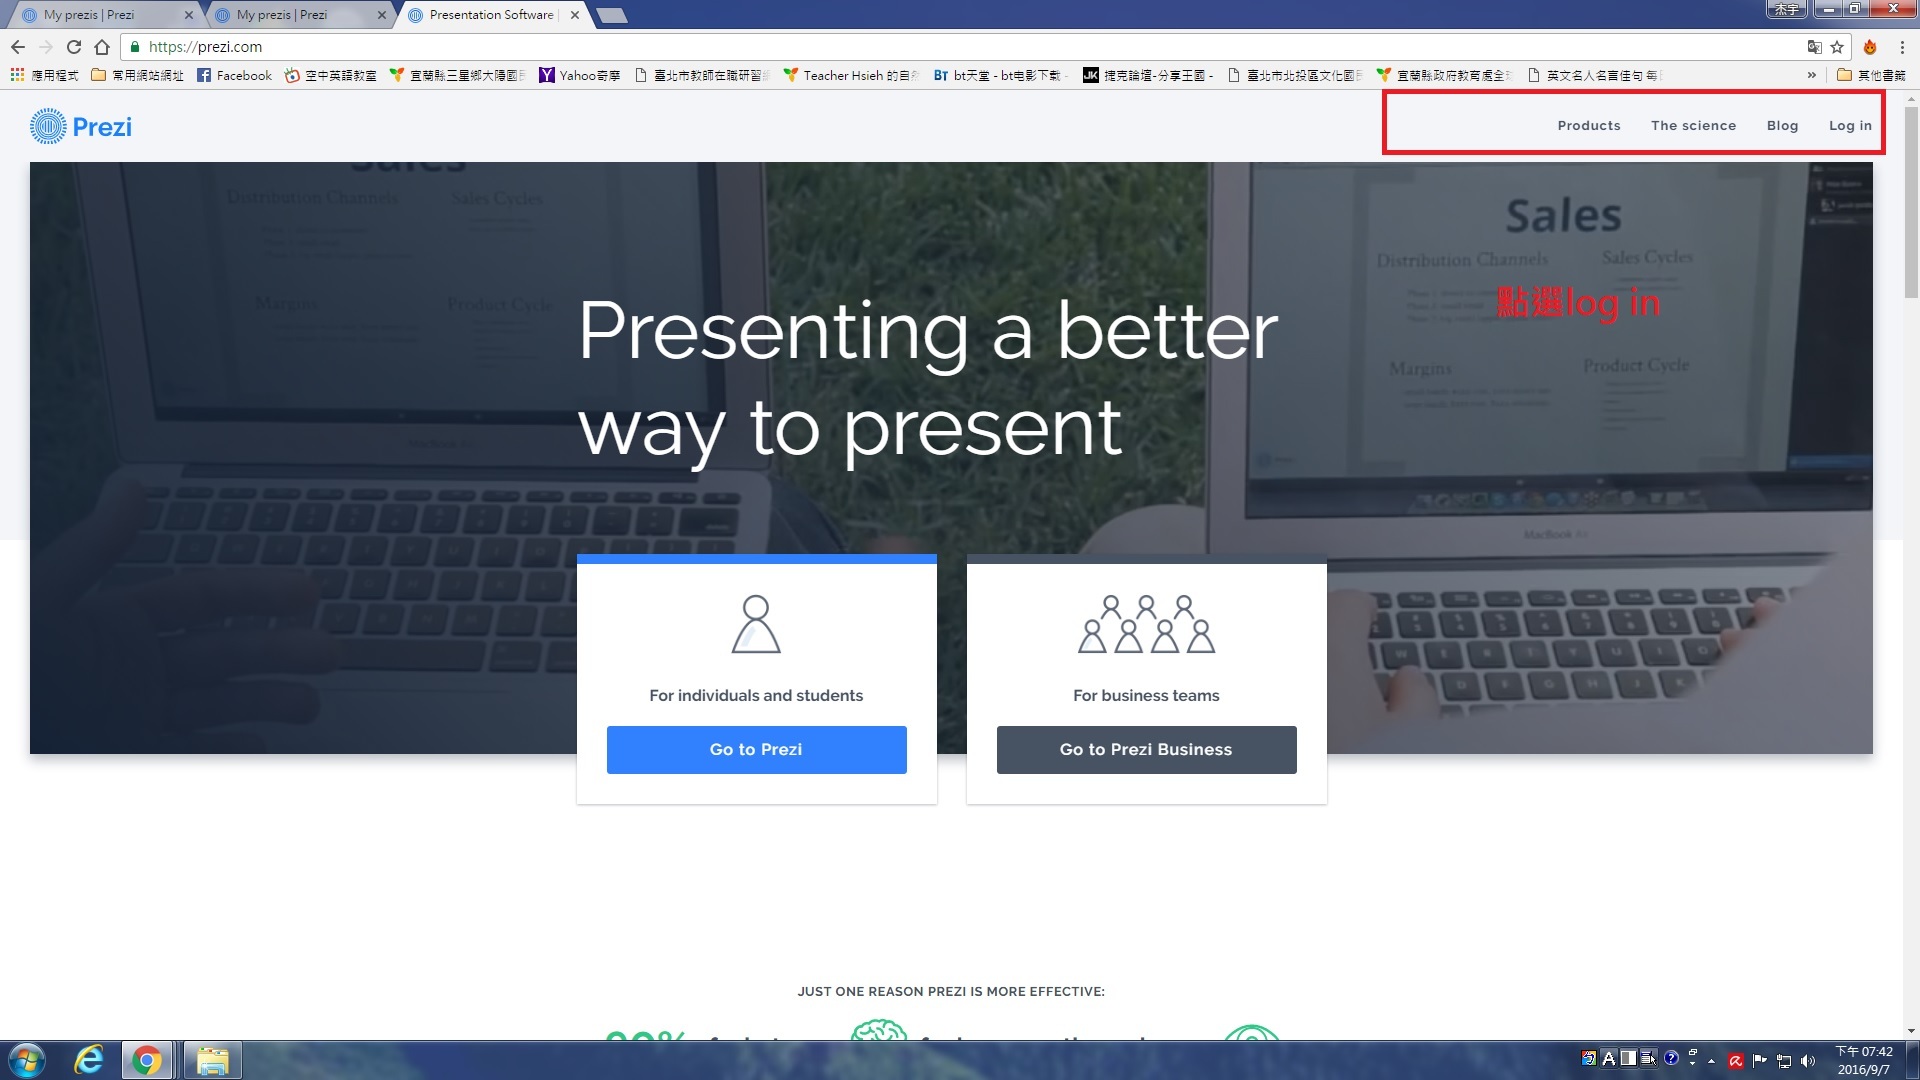Open the taskbar clock showing 07:42
The height and width of the screenshot is (1080, 1920).
(1864, 1060)
